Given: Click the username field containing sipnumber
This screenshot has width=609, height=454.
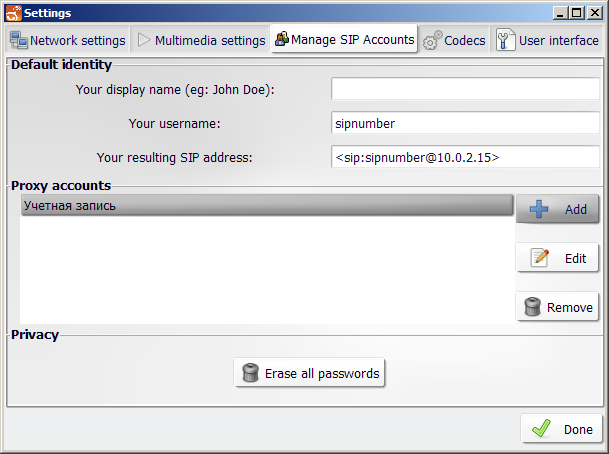Looking at the screenshot, I should pyautogui.click(x=465, y=123).
